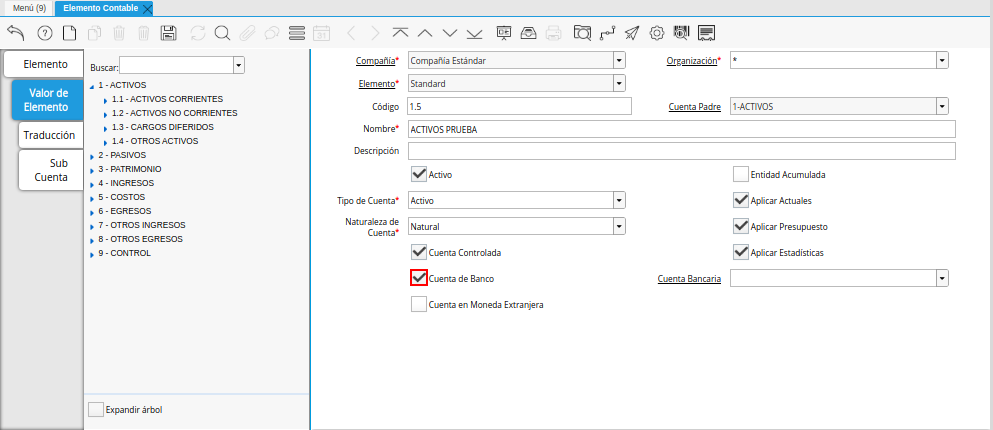Select 5 - COSTOS in the tree
The height and width of the screenshot is (430, 993).
(x=121, y=197)
